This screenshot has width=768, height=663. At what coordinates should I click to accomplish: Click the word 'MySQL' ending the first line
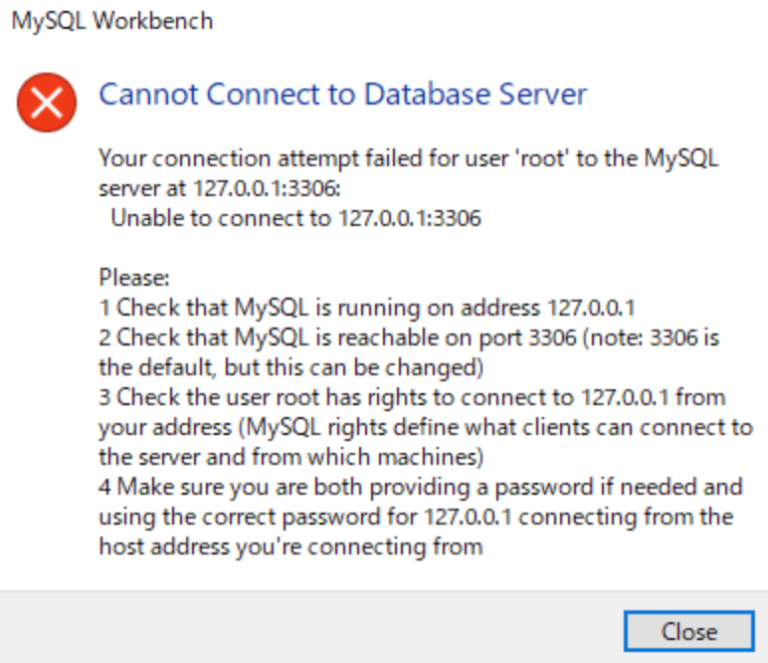click(x=681, y=159)
